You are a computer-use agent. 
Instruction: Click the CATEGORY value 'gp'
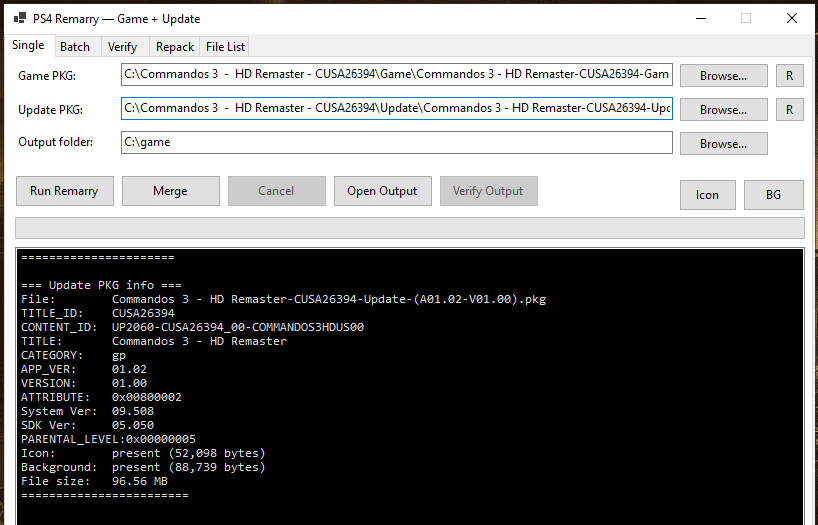118,356
